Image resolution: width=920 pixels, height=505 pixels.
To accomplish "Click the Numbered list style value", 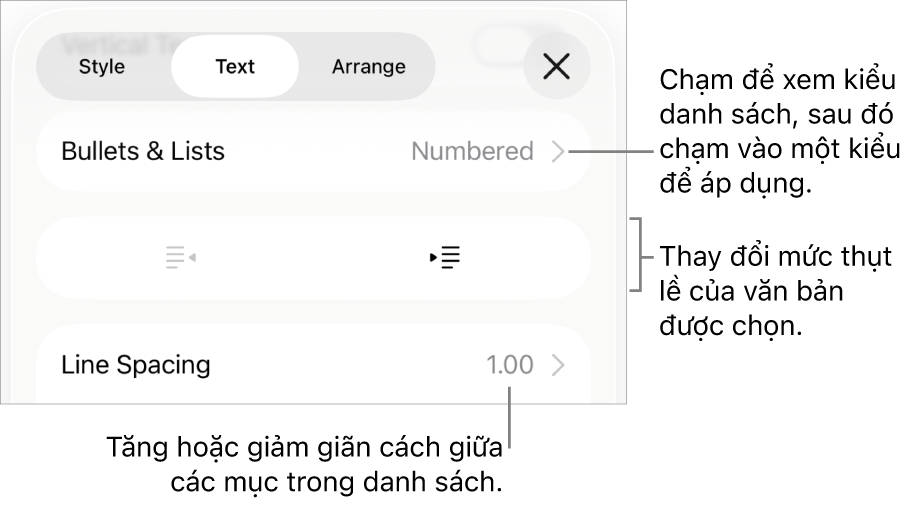I will (472, 152).
